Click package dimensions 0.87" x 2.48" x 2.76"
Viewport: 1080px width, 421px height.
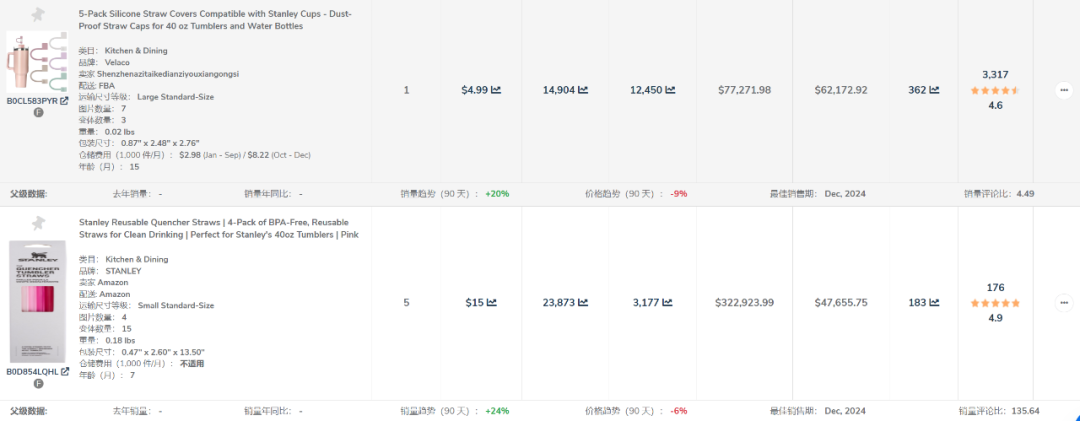[x=161, y=143]
